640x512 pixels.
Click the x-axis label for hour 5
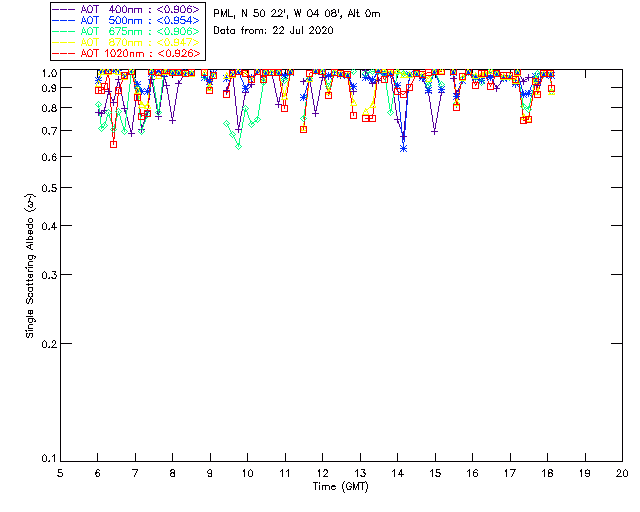tap(60, 473)
